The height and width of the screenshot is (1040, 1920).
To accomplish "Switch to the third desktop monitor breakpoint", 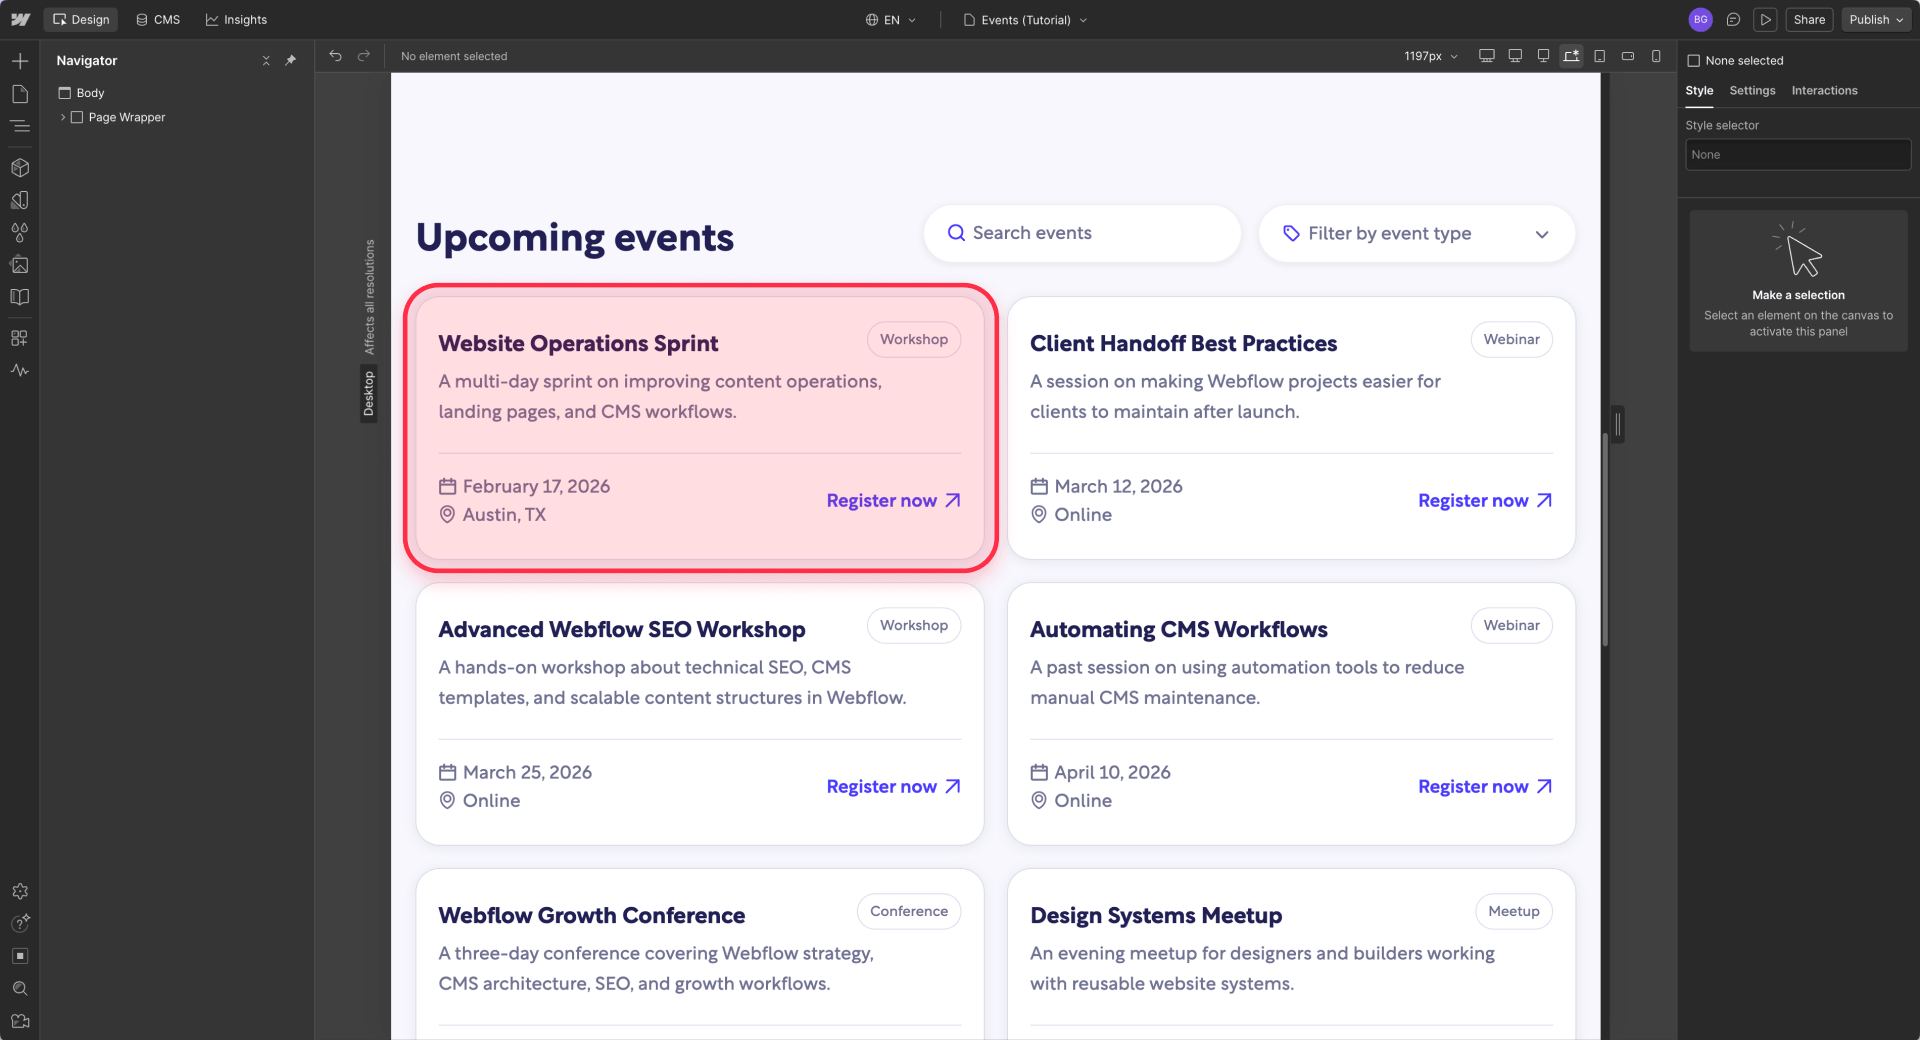I will pyautogui.click(x=1543, y=56).
